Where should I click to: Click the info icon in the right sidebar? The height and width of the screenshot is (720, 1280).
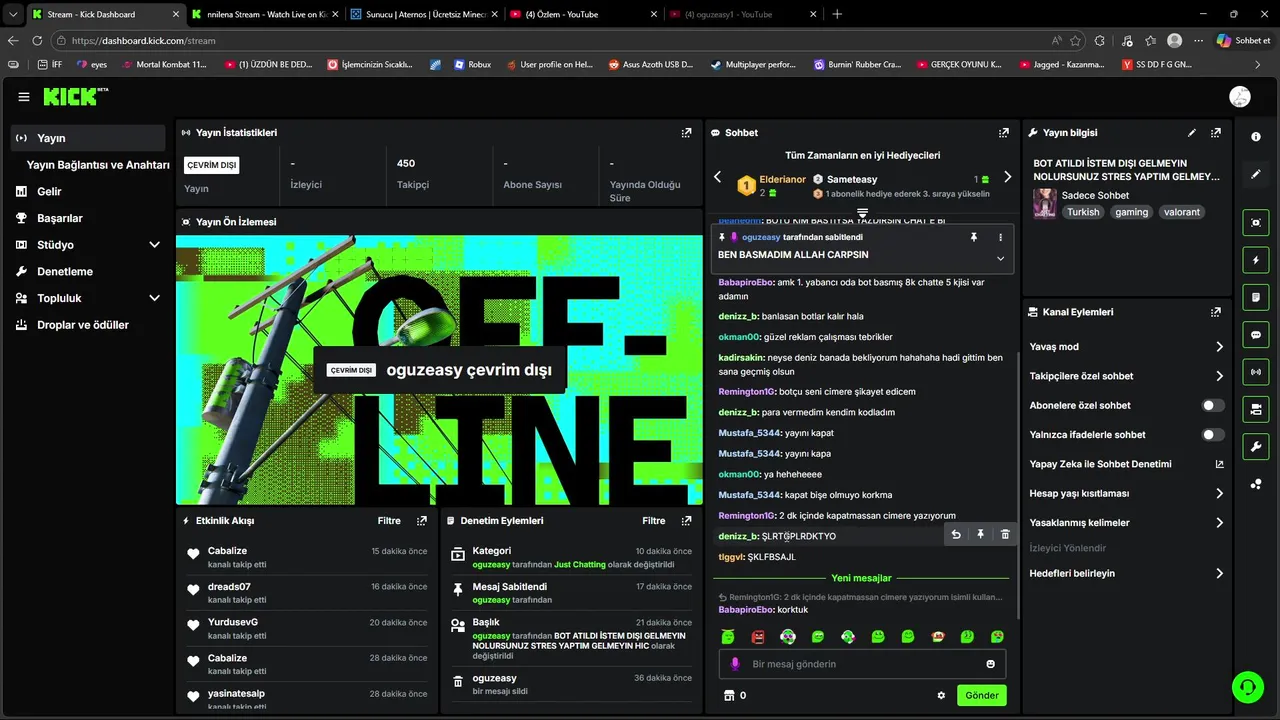[x=1256, y=137]
